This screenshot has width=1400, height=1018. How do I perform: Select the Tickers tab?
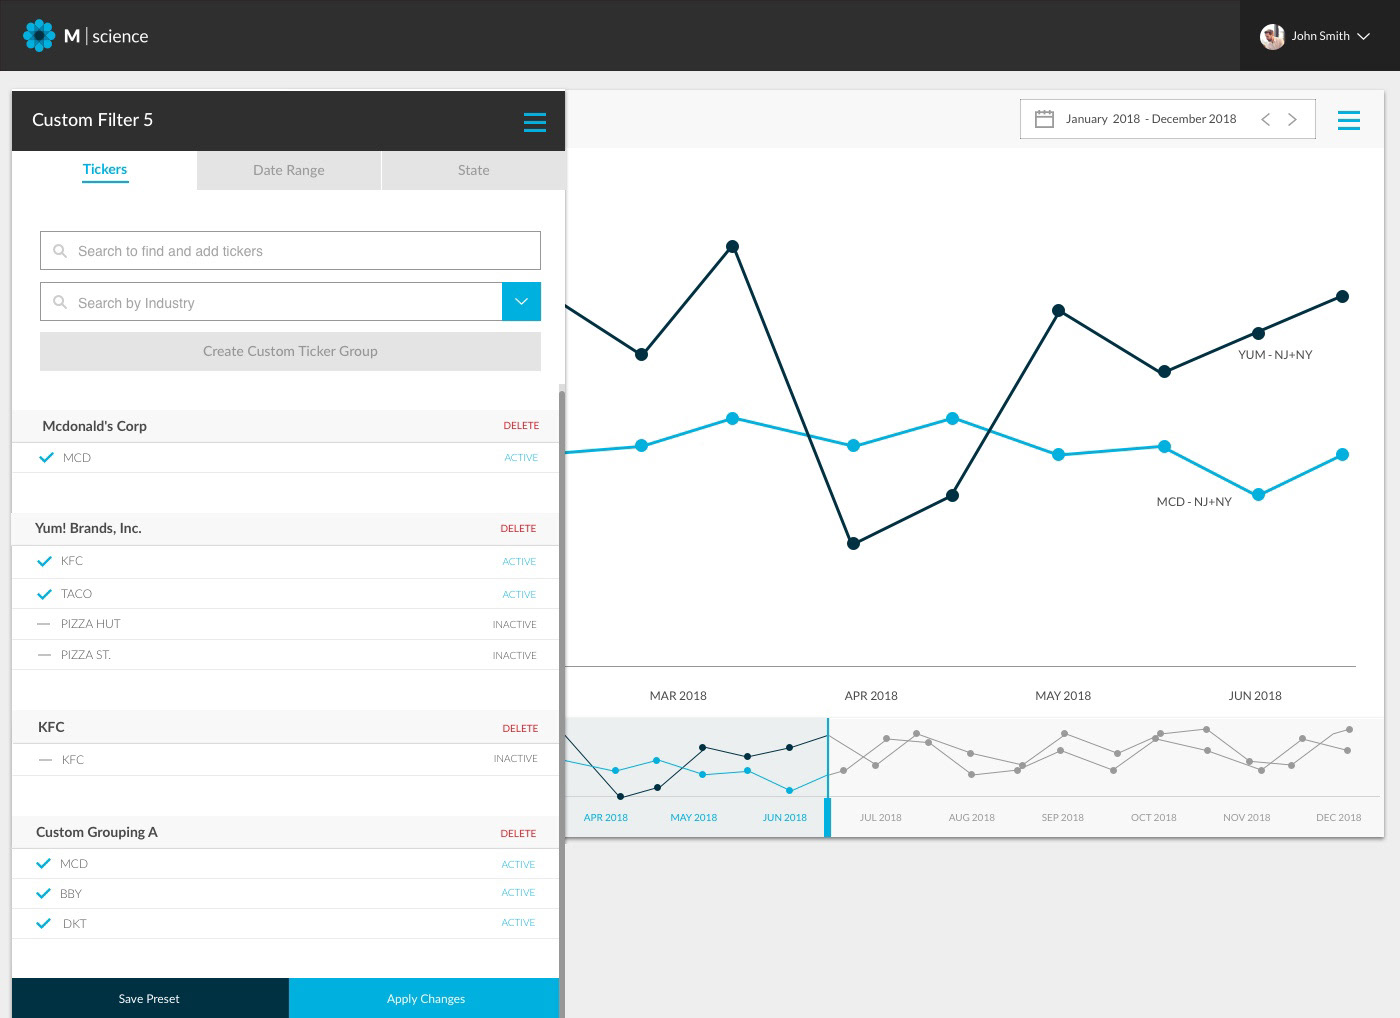coord(105,170)
